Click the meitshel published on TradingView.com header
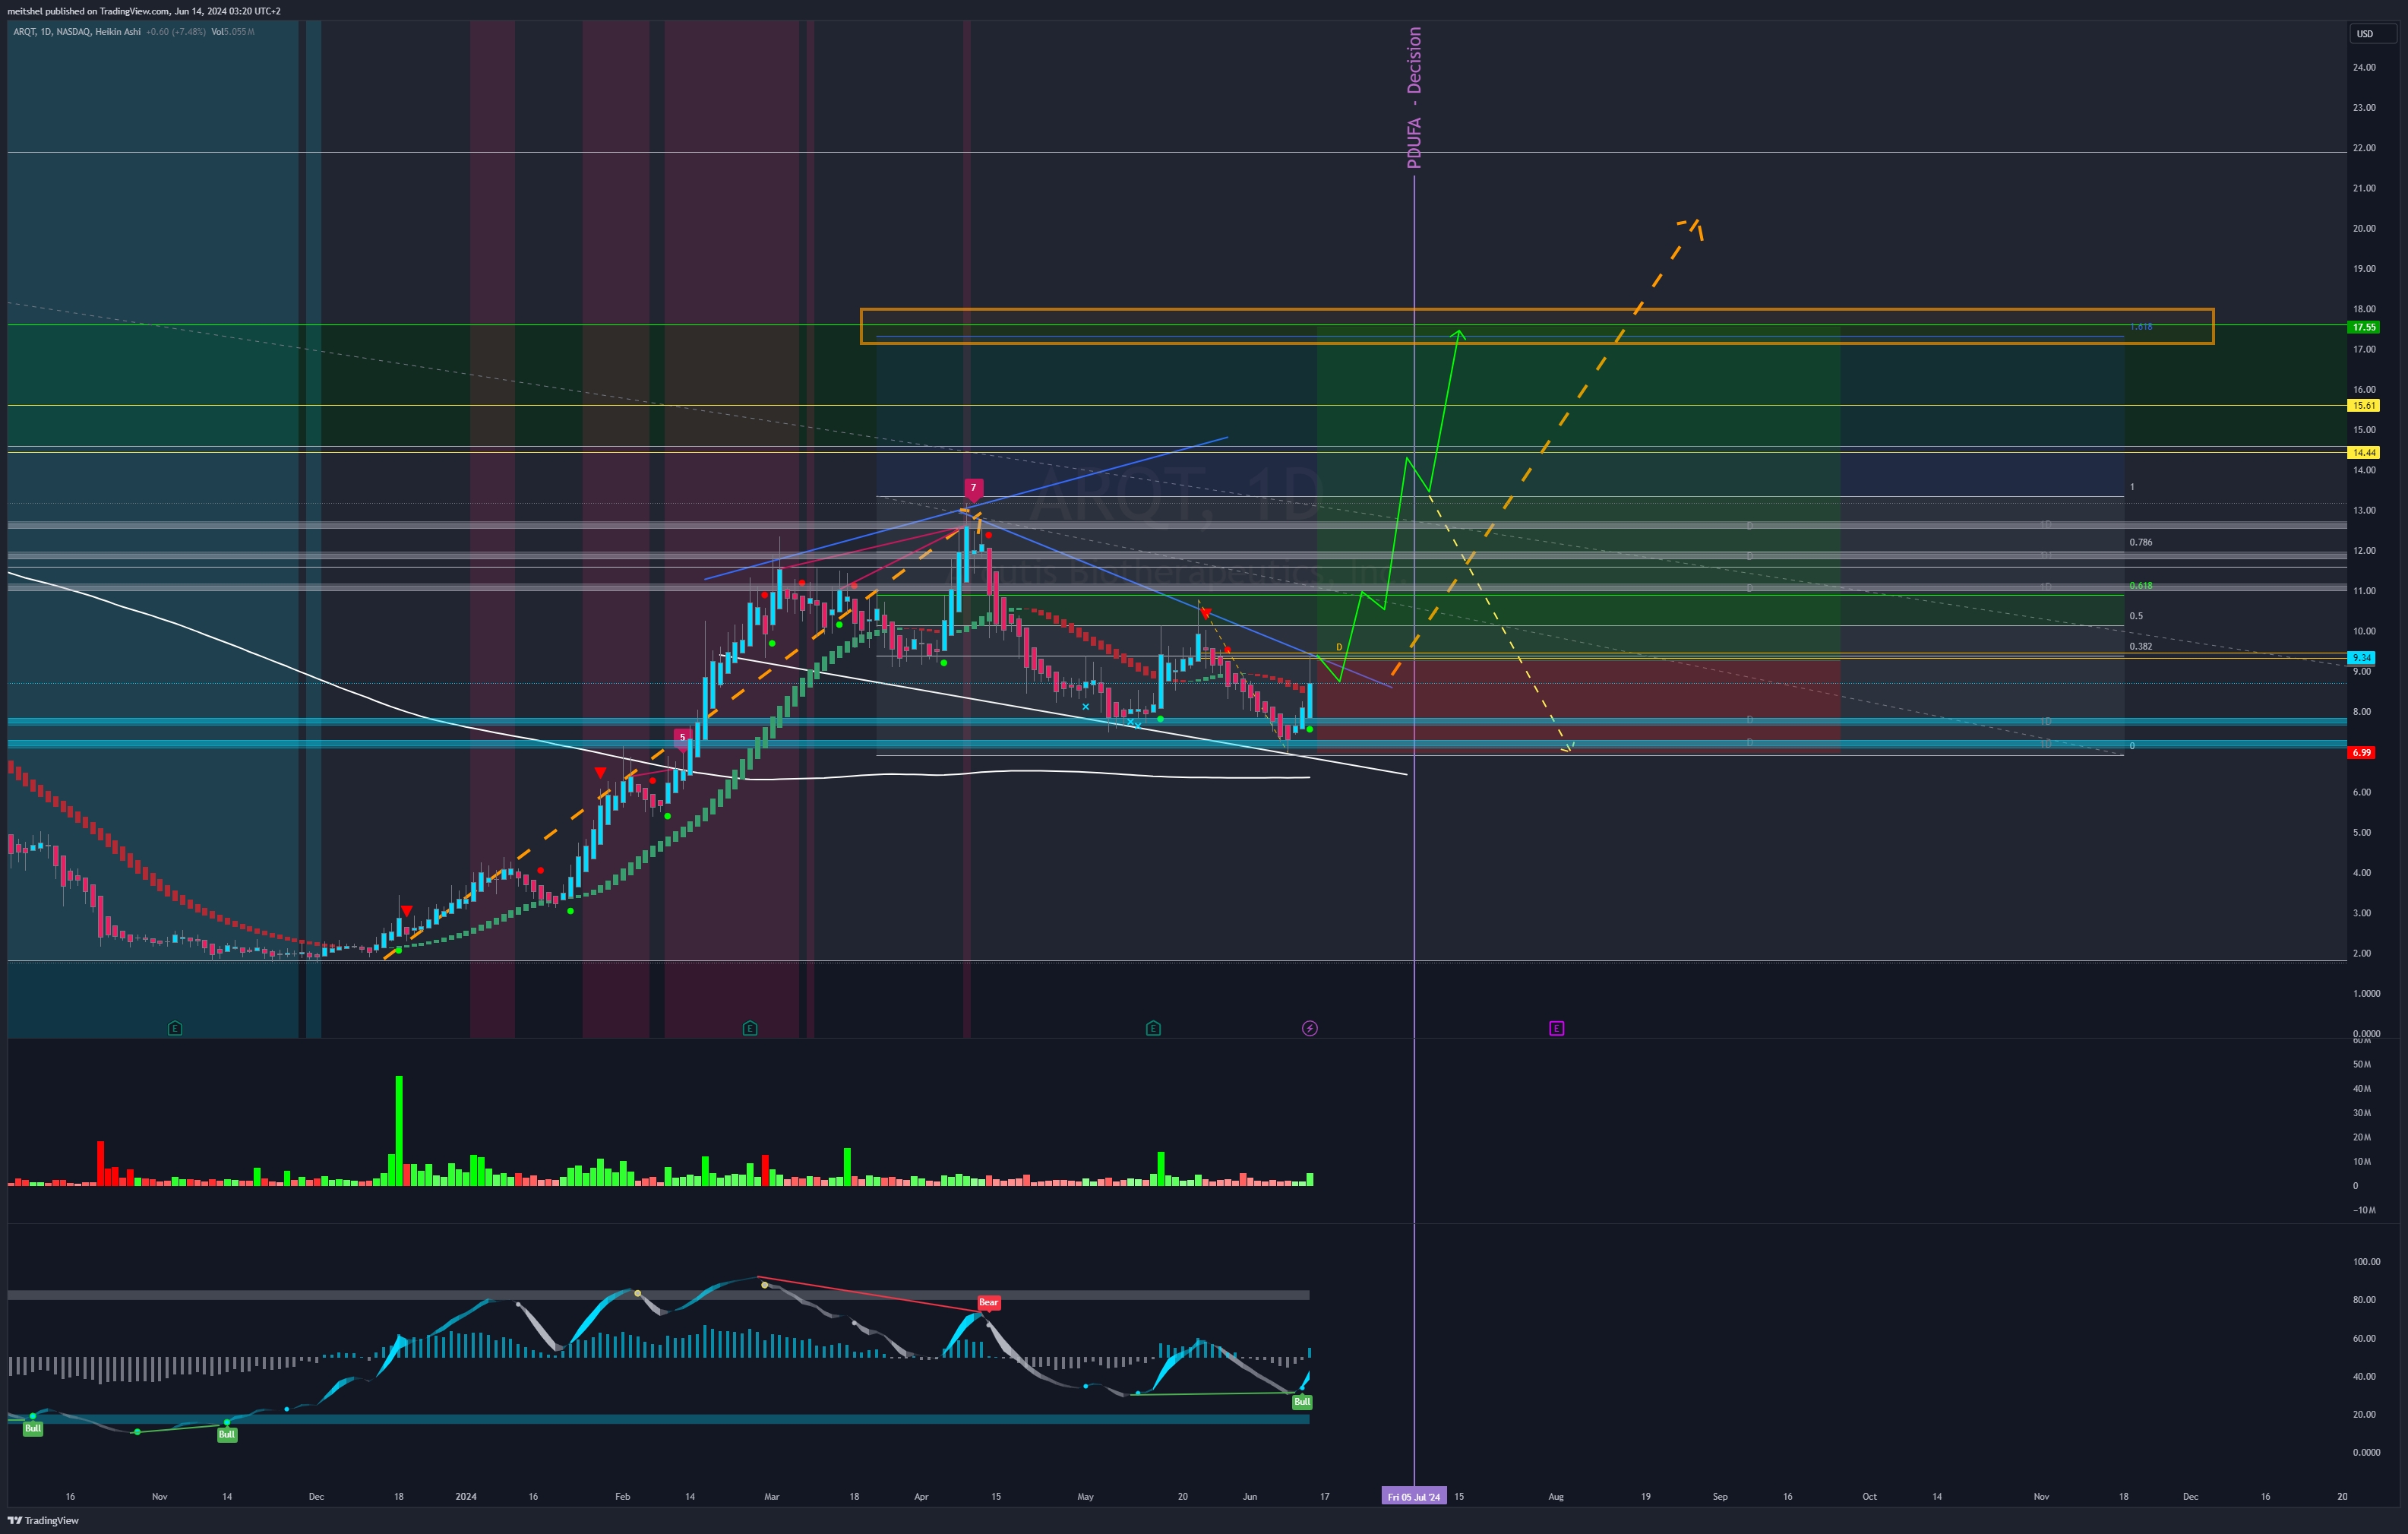Screen dimensions: 2408x1534 click(x=144, y=11)
